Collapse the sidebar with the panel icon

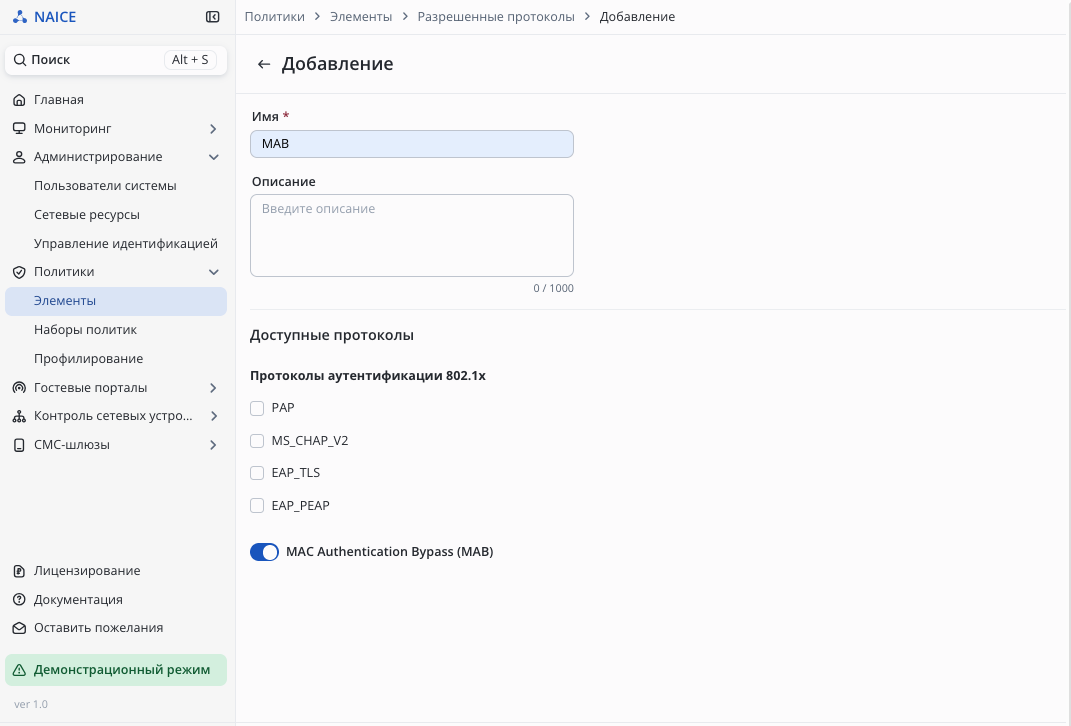(212, 17)
